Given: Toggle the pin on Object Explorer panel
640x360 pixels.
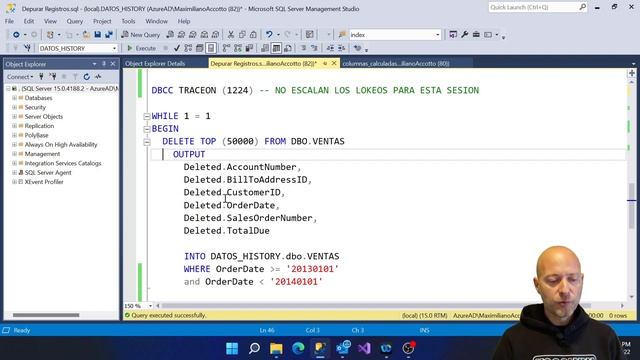Looking at the screenshot, I should 104,64.
